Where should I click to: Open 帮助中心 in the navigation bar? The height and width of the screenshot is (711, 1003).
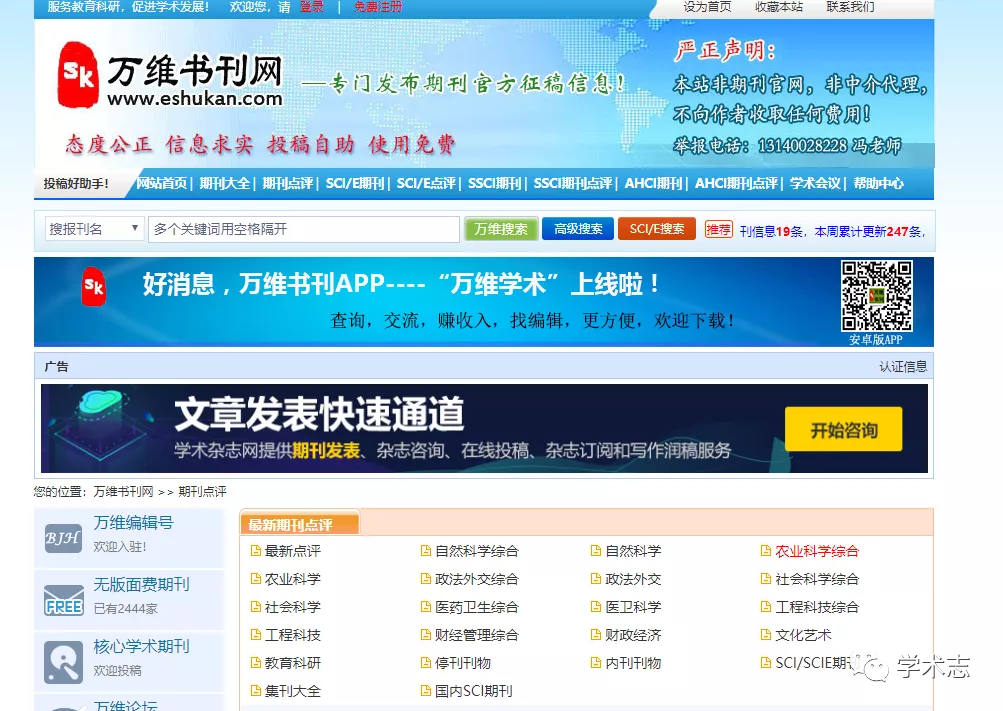pos(878,184)
